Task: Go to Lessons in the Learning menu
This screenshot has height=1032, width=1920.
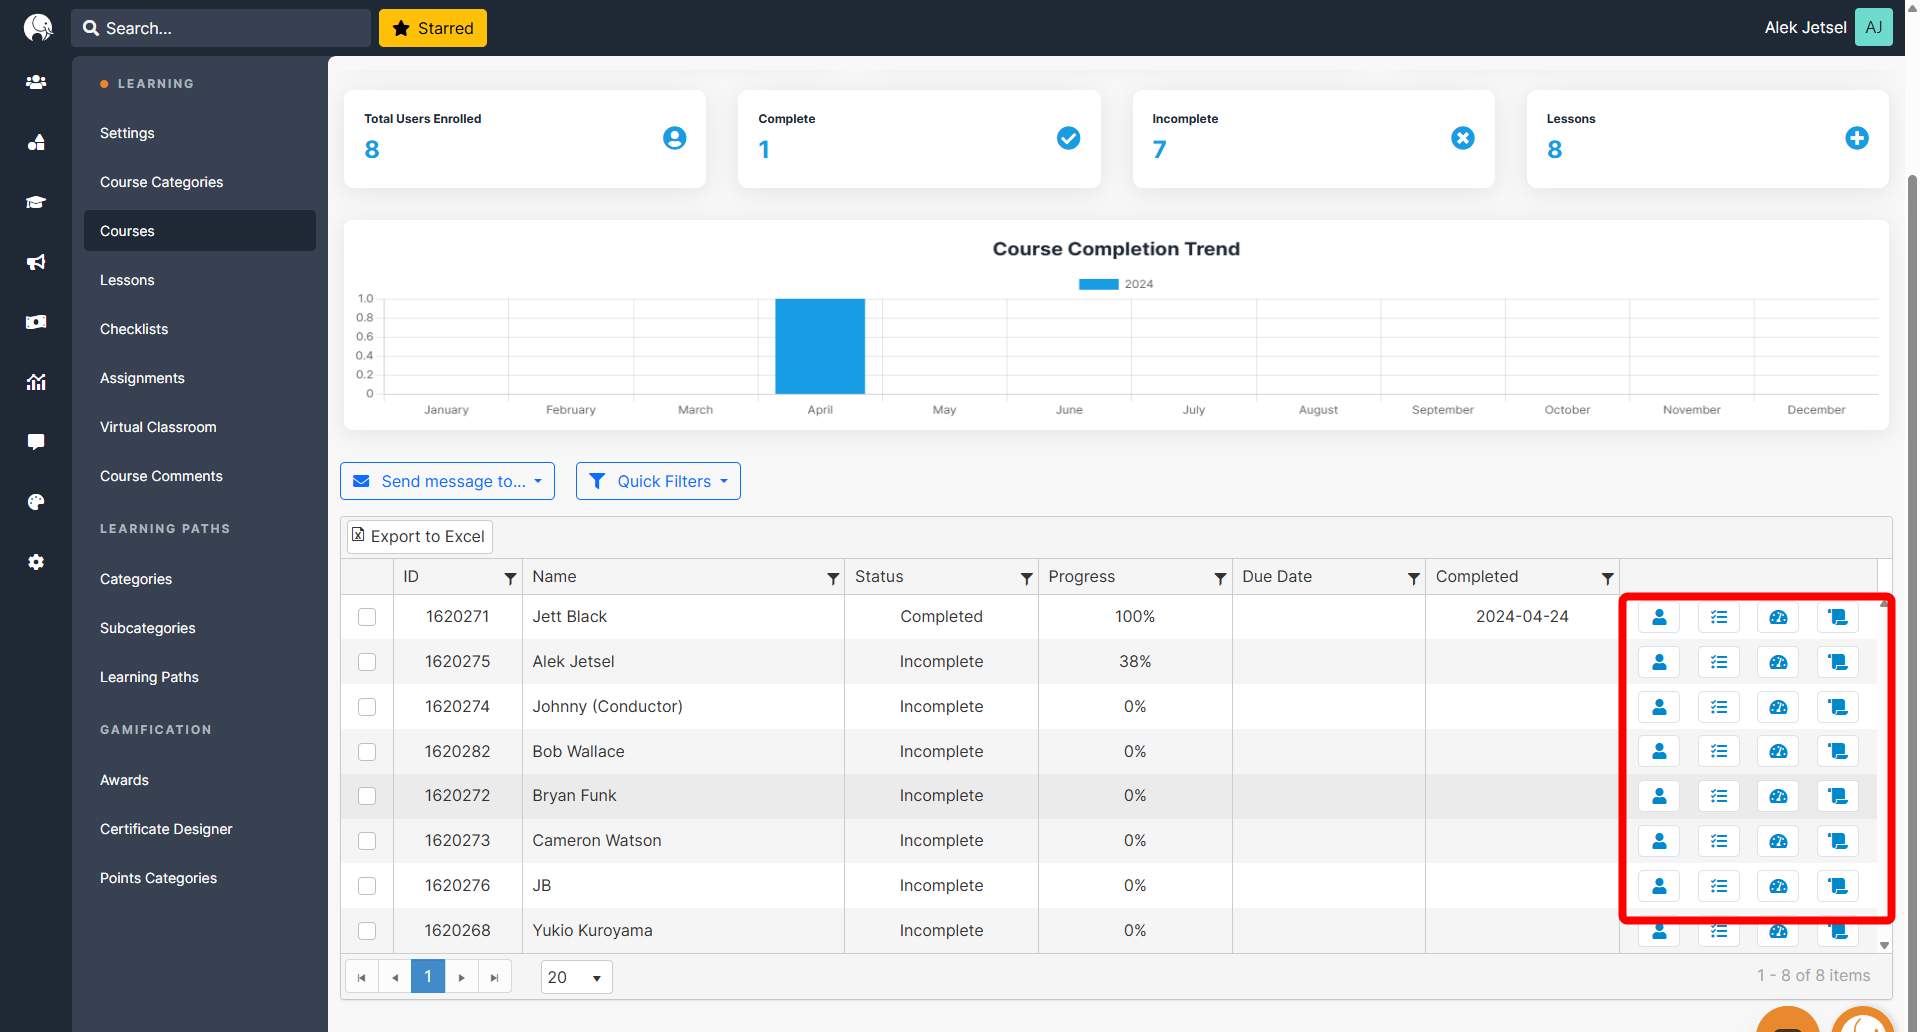Action: [x=127, y=280]
